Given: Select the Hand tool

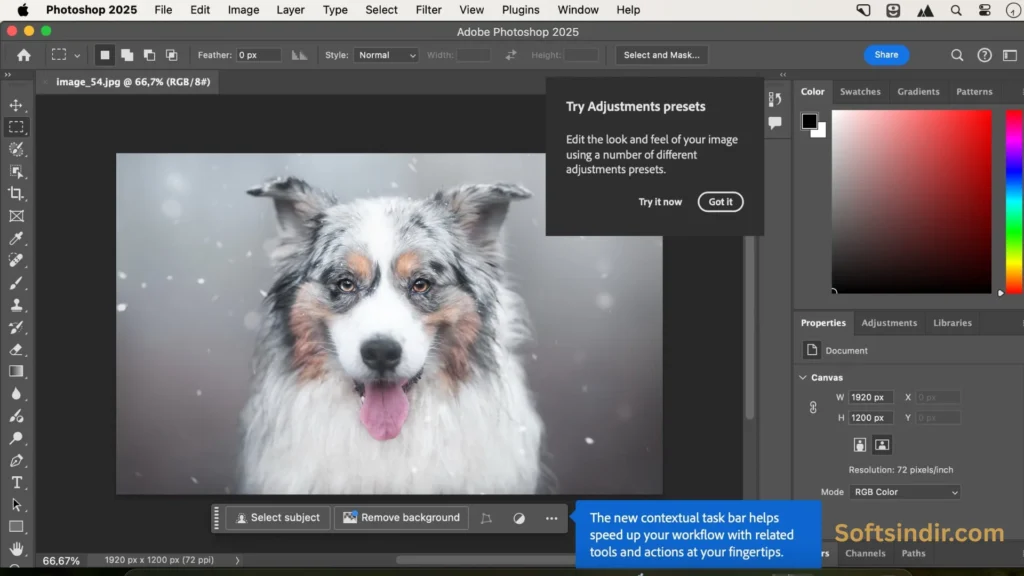Looking at the screenshot, I should [x=16, y=548].
